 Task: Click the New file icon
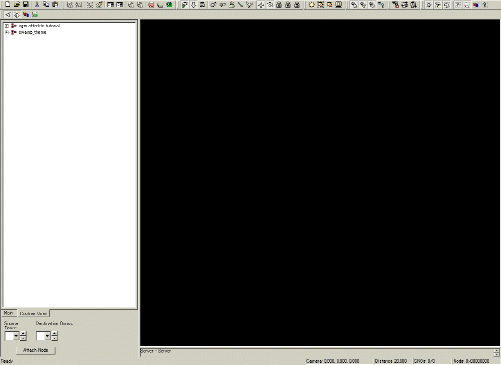pos(7,5)
